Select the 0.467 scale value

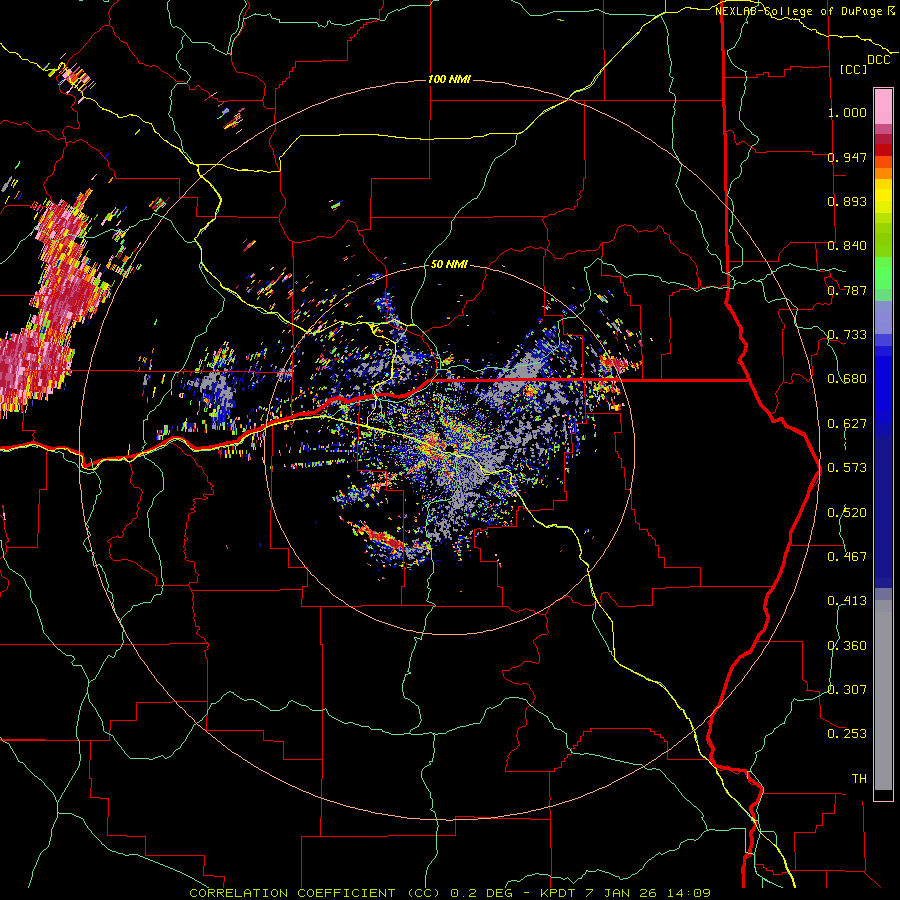pyautogui.click(x=847, y=557)
